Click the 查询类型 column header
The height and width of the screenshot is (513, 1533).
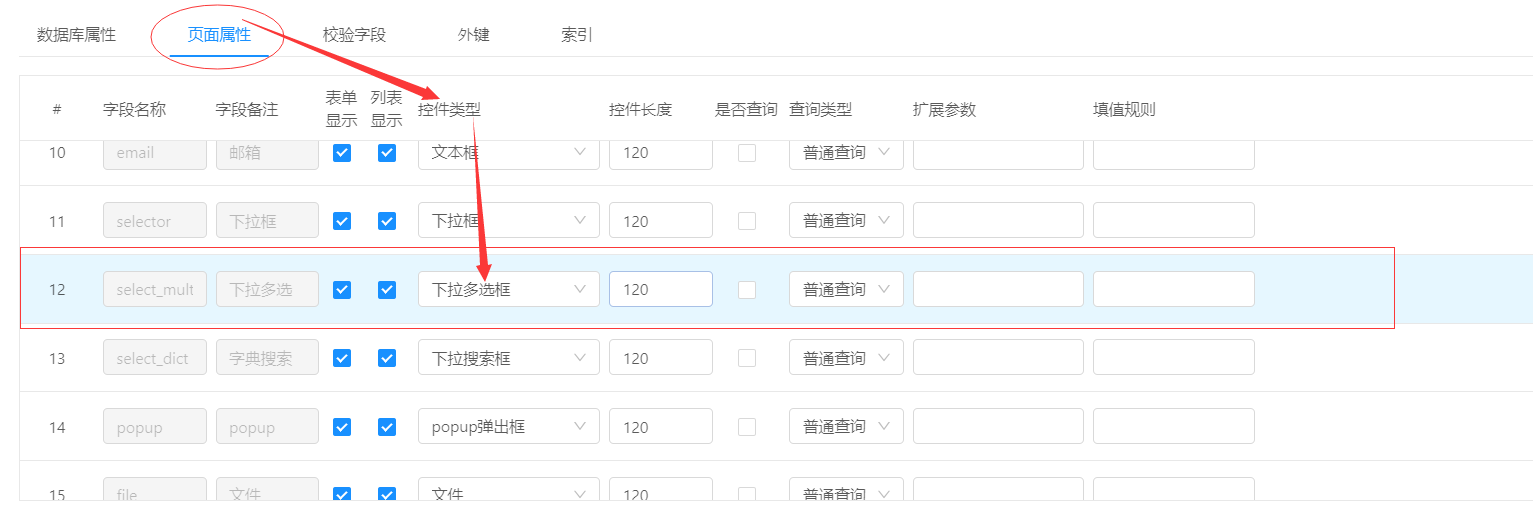[x=820, y=109]
